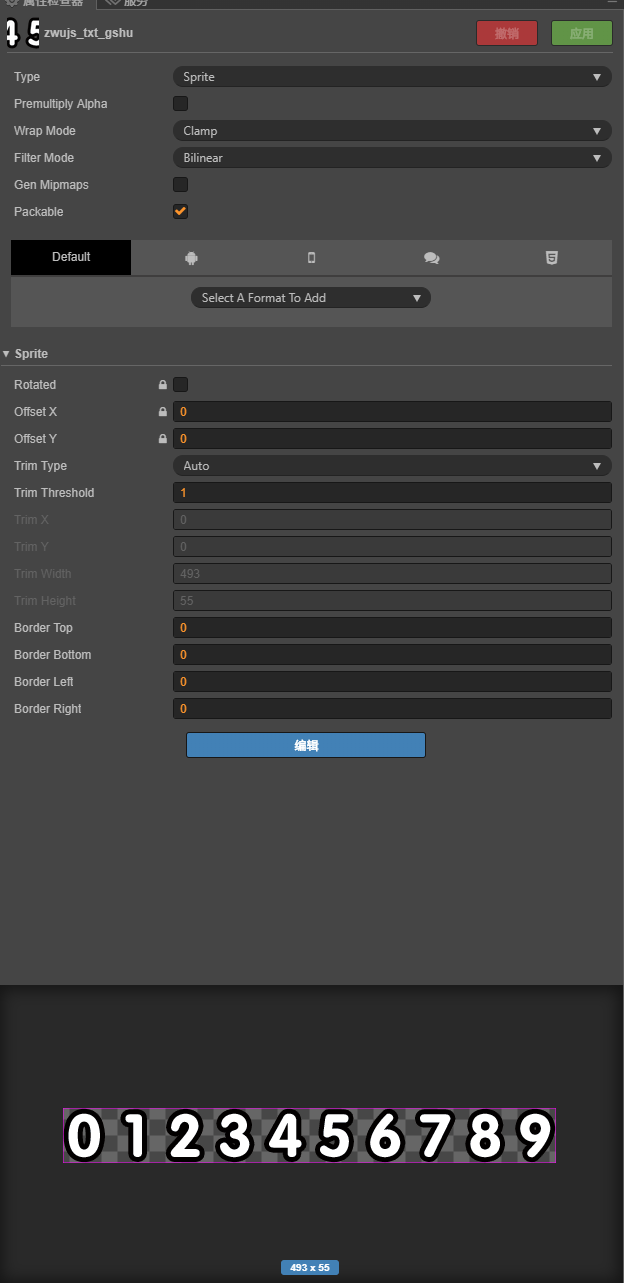This screenshot has height=1283, width=624.
Task: Click the sprite thumbnail icon beside zwujs_txt_gshu
Action: [22, 34]
